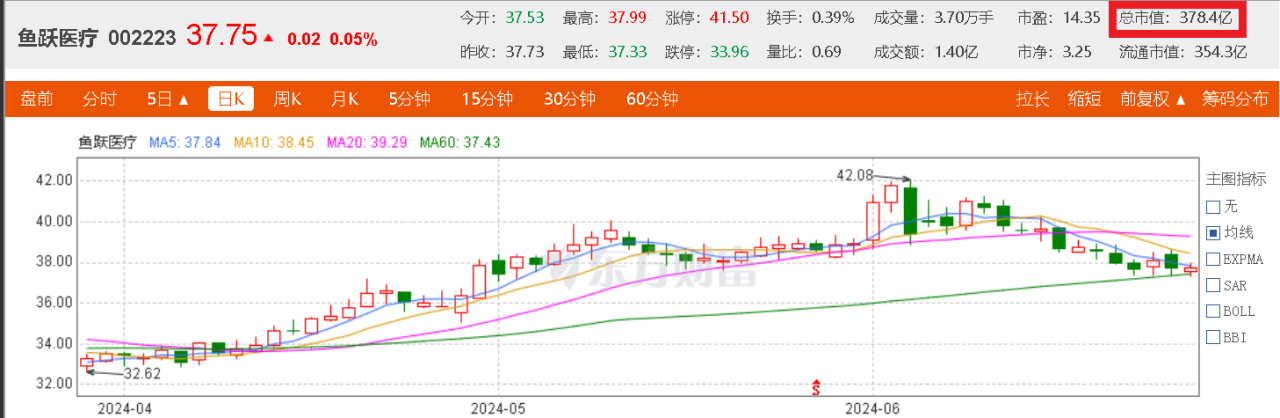Click the 最低 37.33 value
Viewport: 1280px width, 418px height.
[626, 52]
